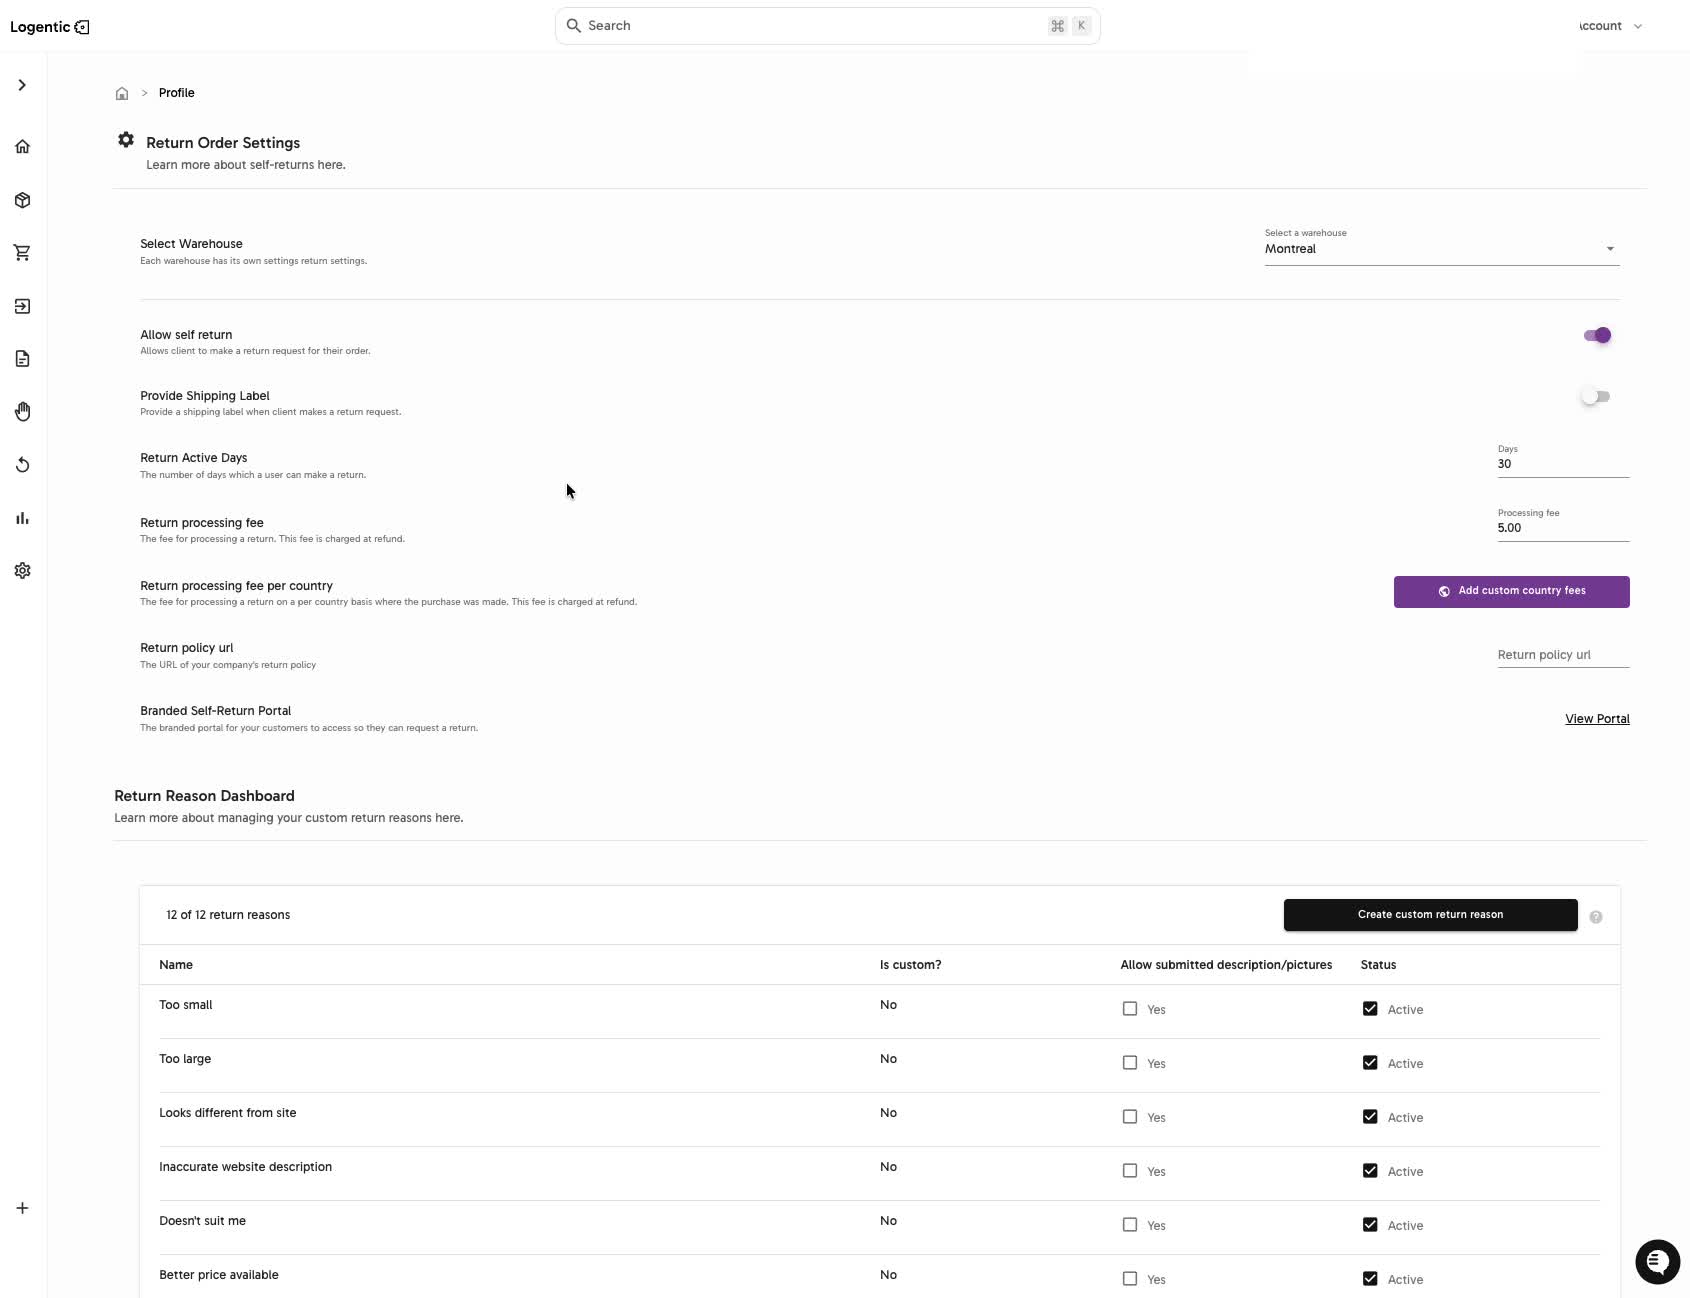Turn off the Allow self return toggle

(x=1597, y=335)
